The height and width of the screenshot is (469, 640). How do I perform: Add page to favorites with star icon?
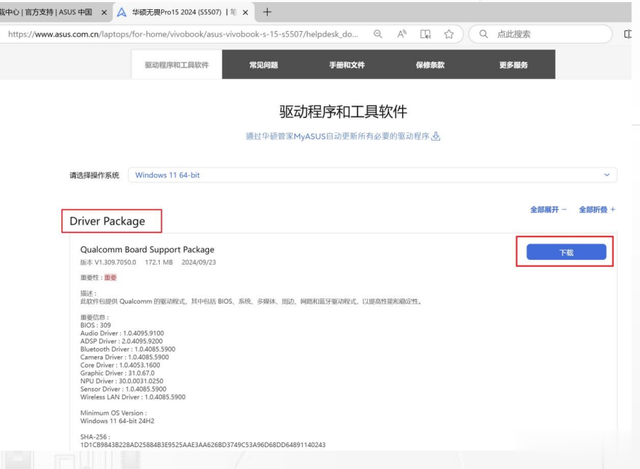coord(449,34)
